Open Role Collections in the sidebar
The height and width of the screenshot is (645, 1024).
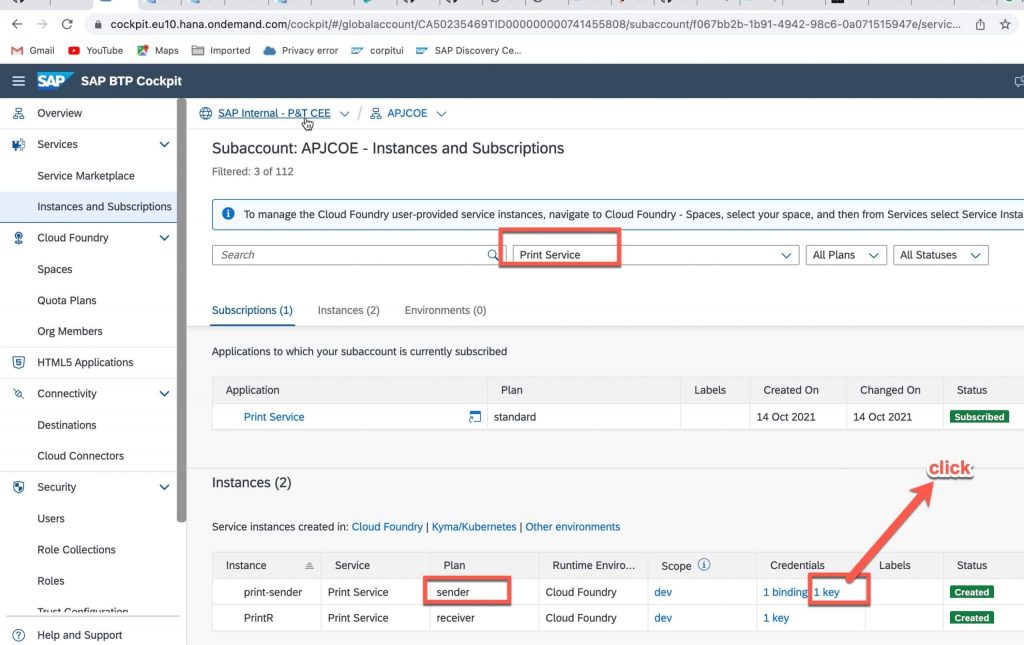pos(76,550)
